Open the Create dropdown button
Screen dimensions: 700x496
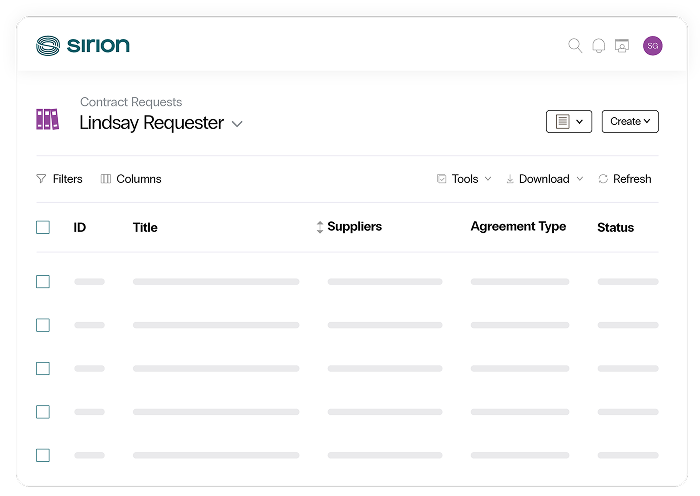(x=630, y=121)
